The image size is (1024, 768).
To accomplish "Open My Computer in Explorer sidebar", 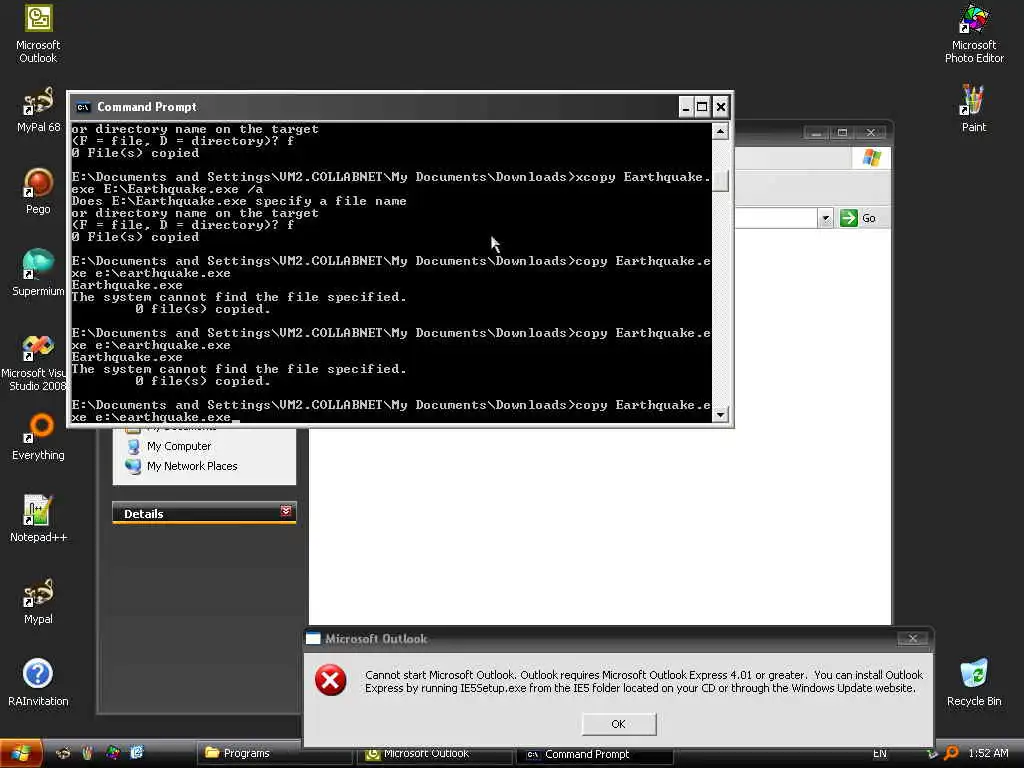I will (x=178, y=446).
